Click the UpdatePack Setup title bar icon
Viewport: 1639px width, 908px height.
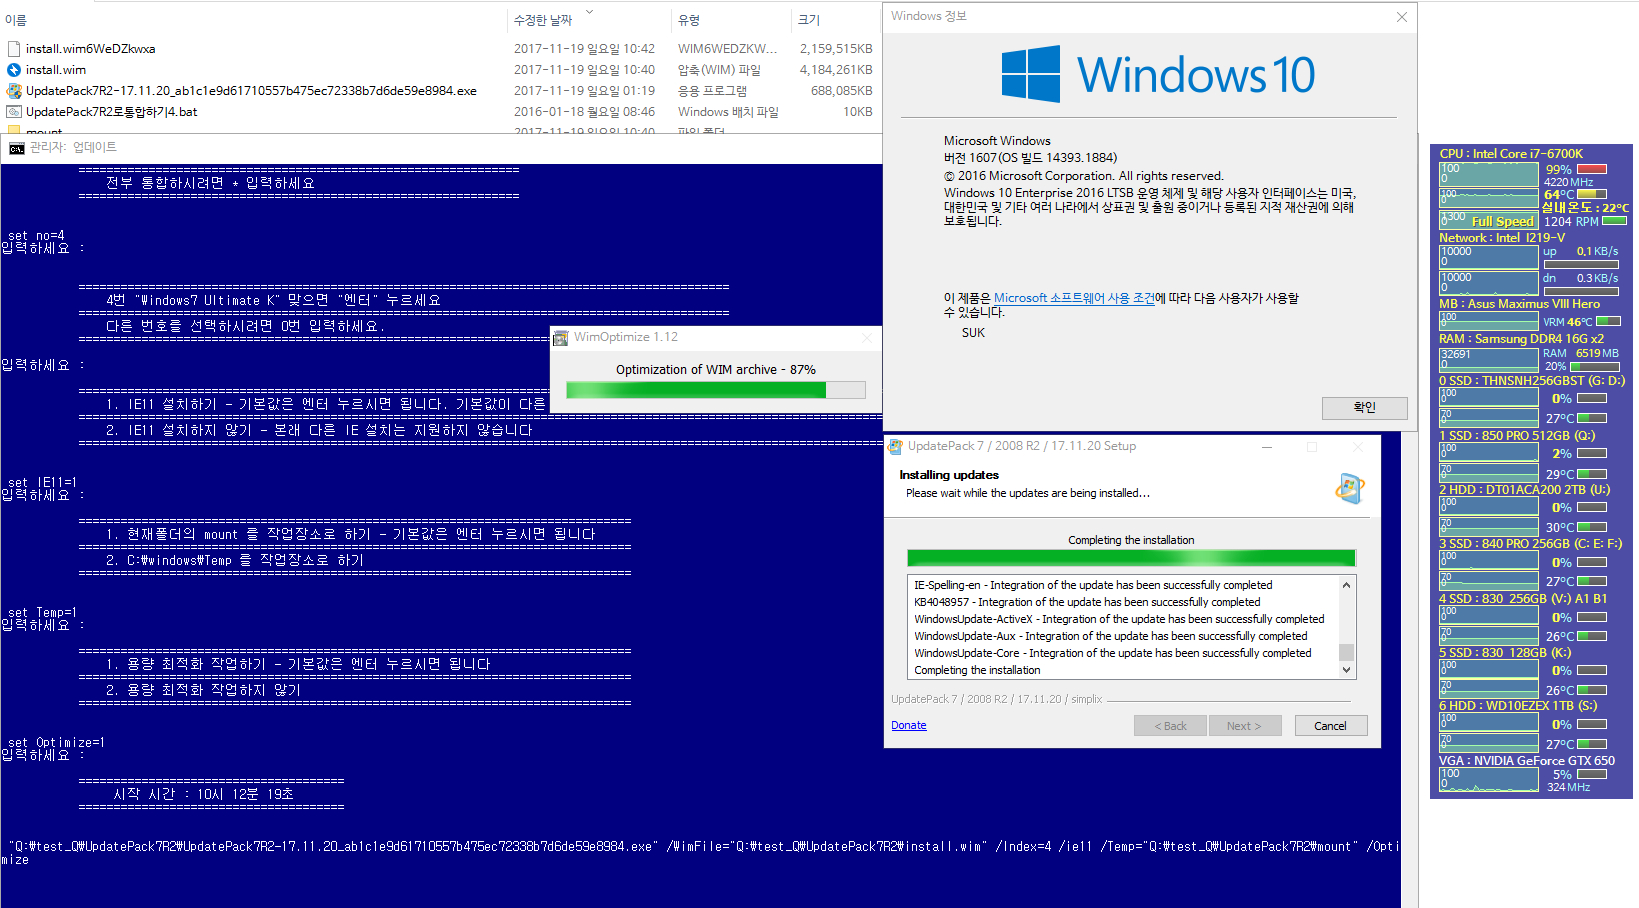coord(896,447)
